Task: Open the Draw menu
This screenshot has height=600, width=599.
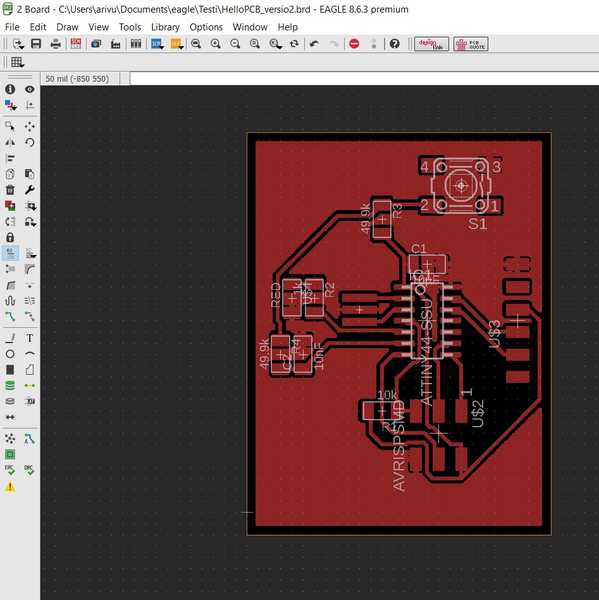Action: 67,27
